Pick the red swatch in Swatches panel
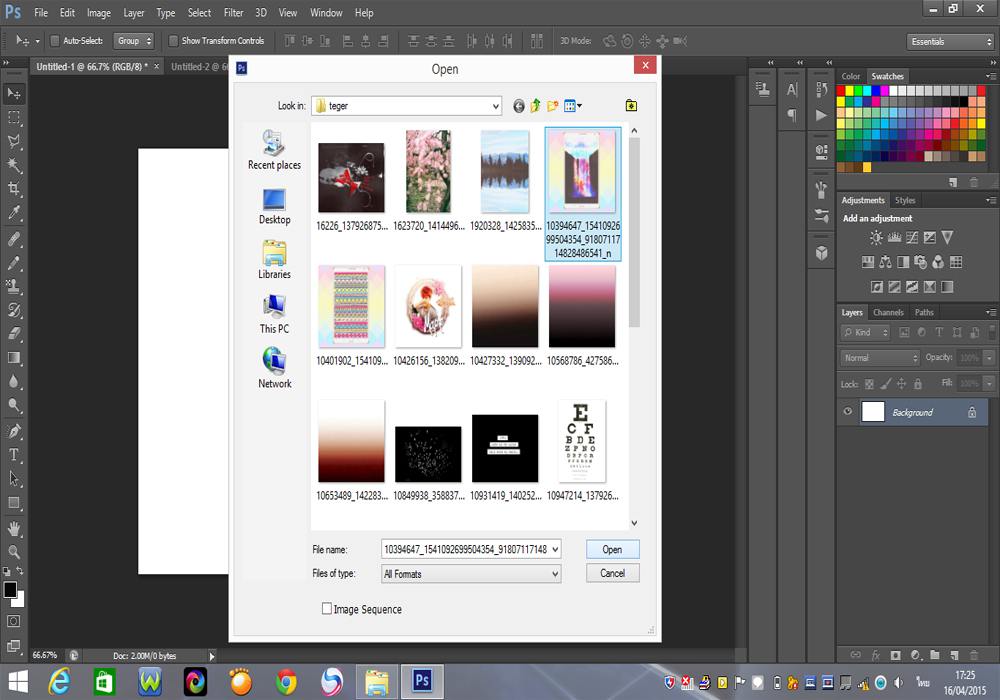 click(x=843, y=91)
